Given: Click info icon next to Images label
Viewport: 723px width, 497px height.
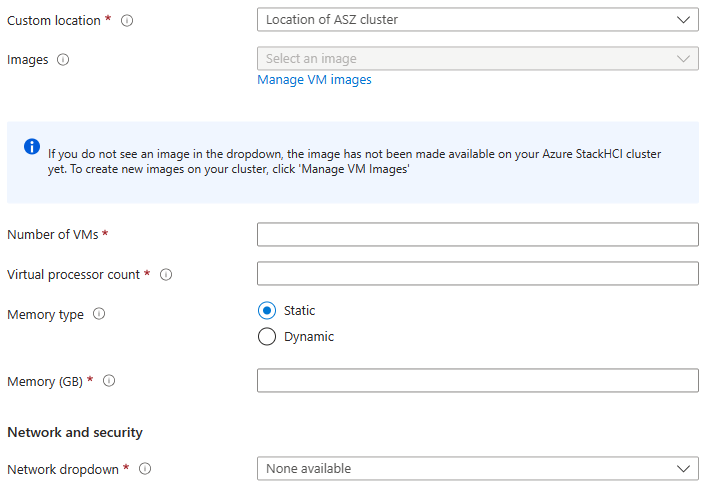Looking at the screenshot, I should point(64,60).
